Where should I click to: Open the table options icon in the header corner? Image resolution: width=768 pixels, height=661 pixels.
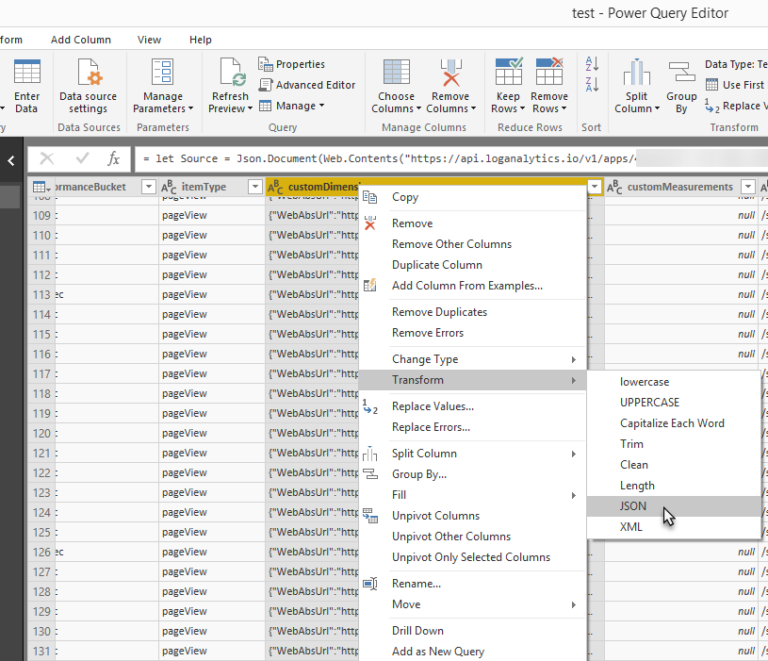41,187
